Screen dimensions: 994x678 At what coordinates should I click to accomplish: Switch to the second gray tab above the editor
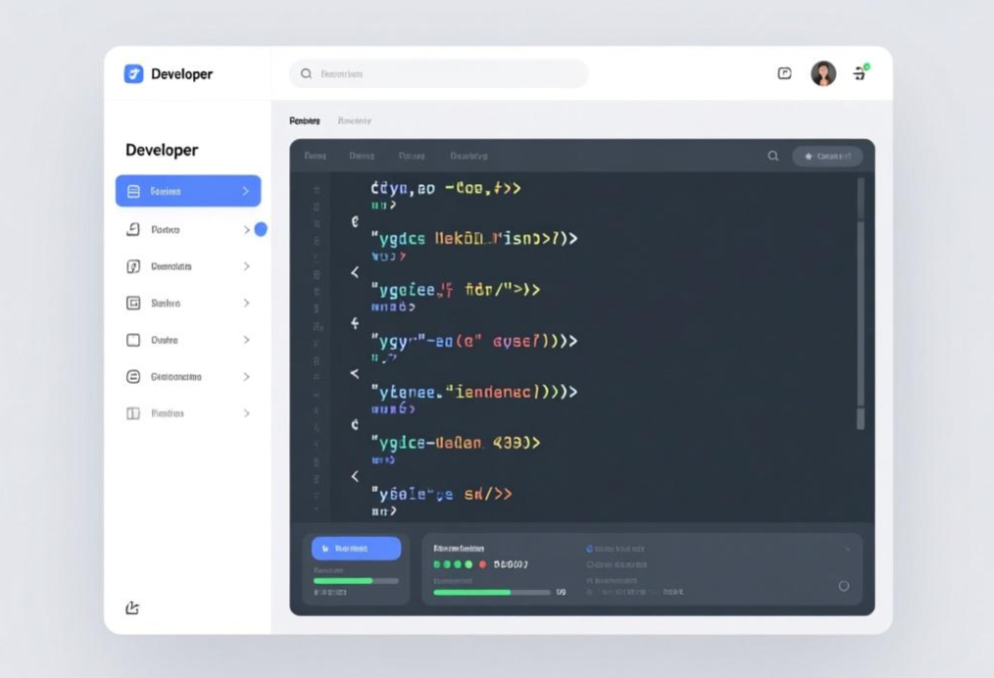(x=354, y=121)
